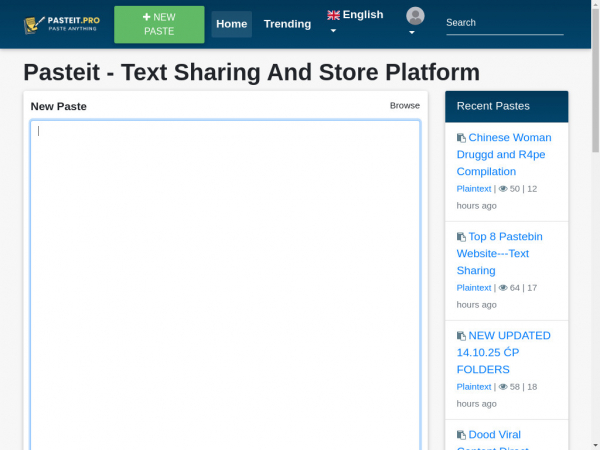
Task: Click paste icon beside Top 8 Pastebin entry
Action: [461, 237]
